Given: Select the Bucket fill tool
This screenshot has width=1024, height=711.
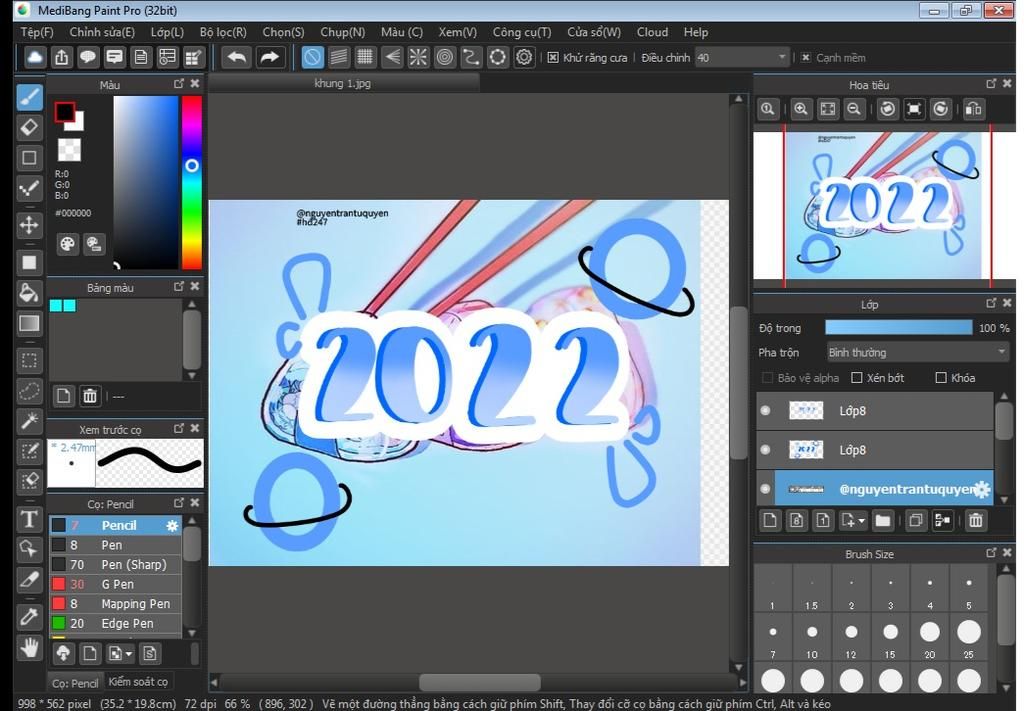Looking at the screenshot, I should click(x=29, y=293).
